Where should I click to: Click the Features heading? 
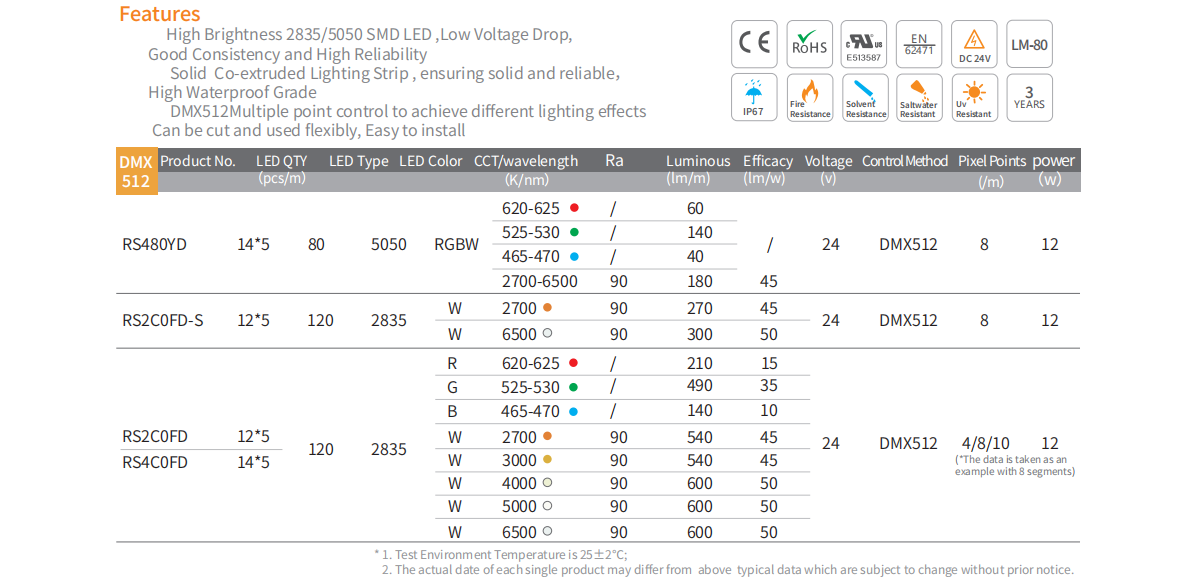(x=160, y=14)
